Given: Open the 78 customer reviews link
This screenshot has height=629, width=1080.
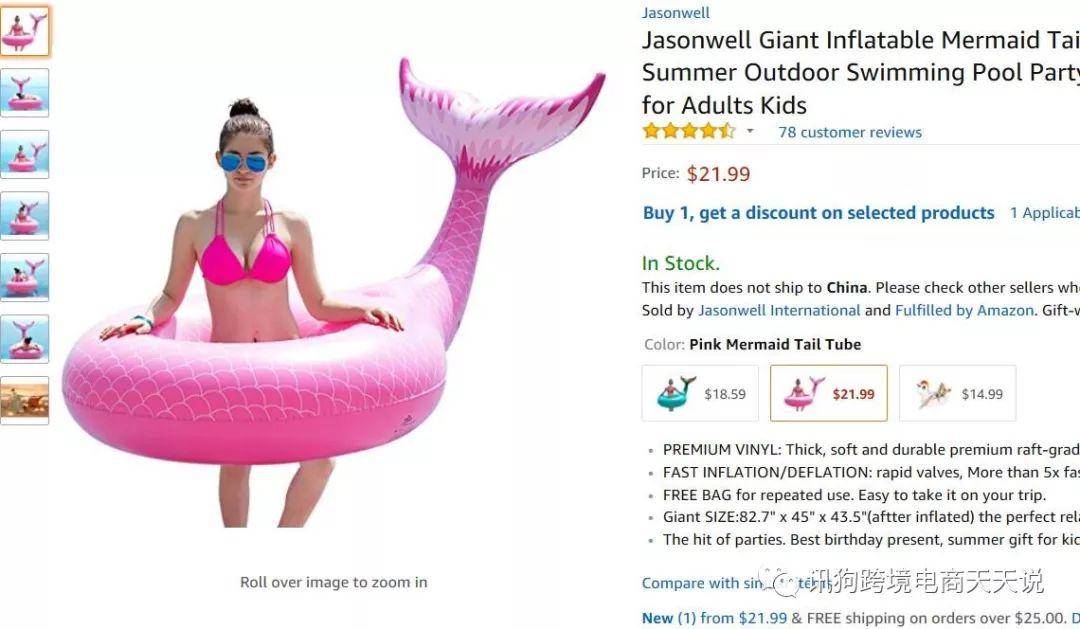Looking at the screenshot, I should pyautogui.click(x=849, y=132).
